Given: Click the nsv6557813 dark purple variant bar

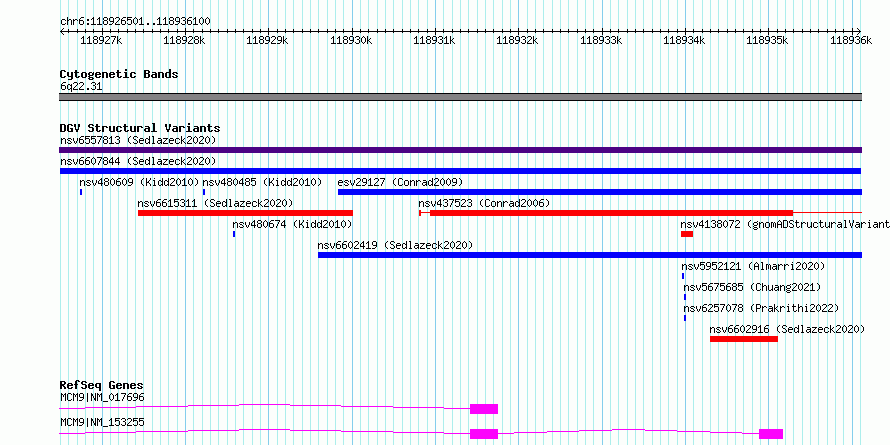Looking at the screenshot, I should pyautogui.click(x=460, y=150).
